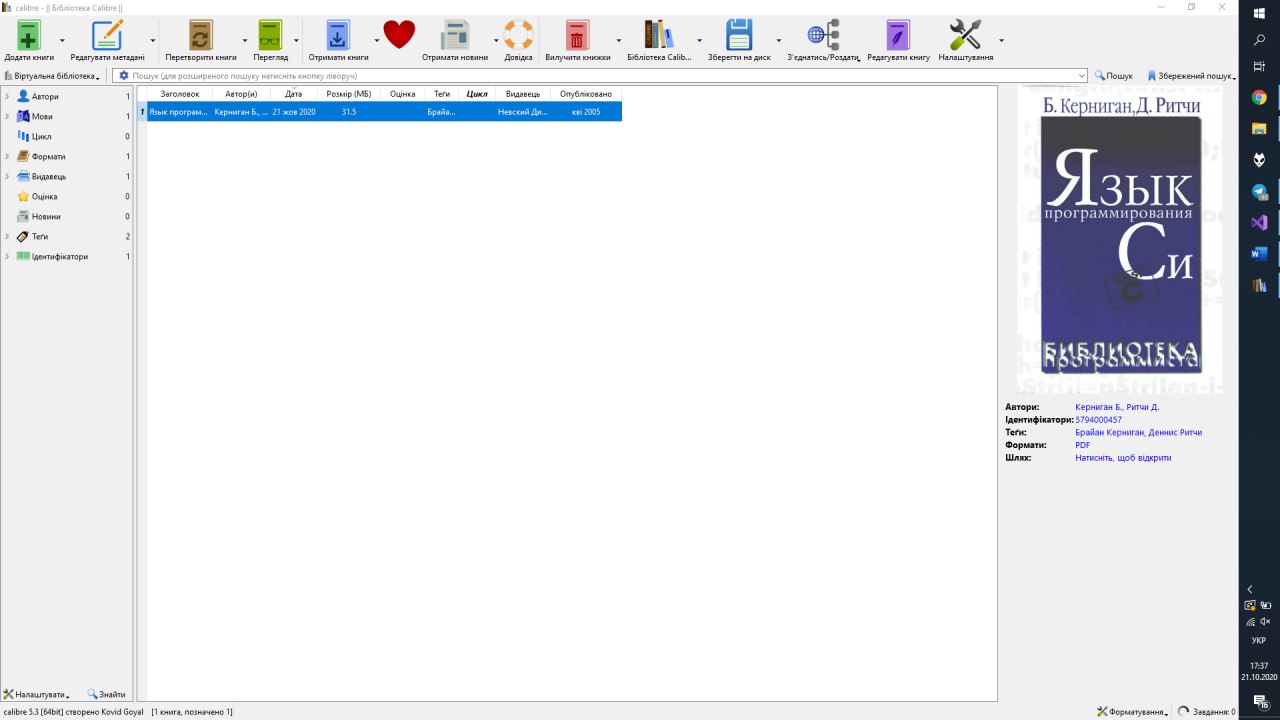Sort by the Видавець column header
Screen dimensions: 1280x720
[x=523, y=94]
